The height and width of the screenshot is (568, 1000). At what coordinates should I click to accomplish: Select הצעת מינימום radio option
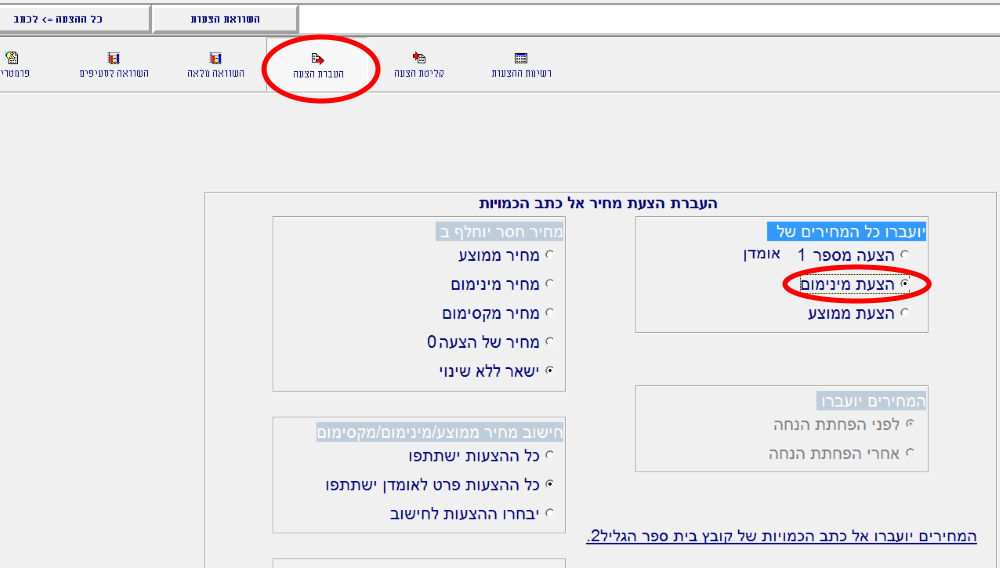[906, 285]
